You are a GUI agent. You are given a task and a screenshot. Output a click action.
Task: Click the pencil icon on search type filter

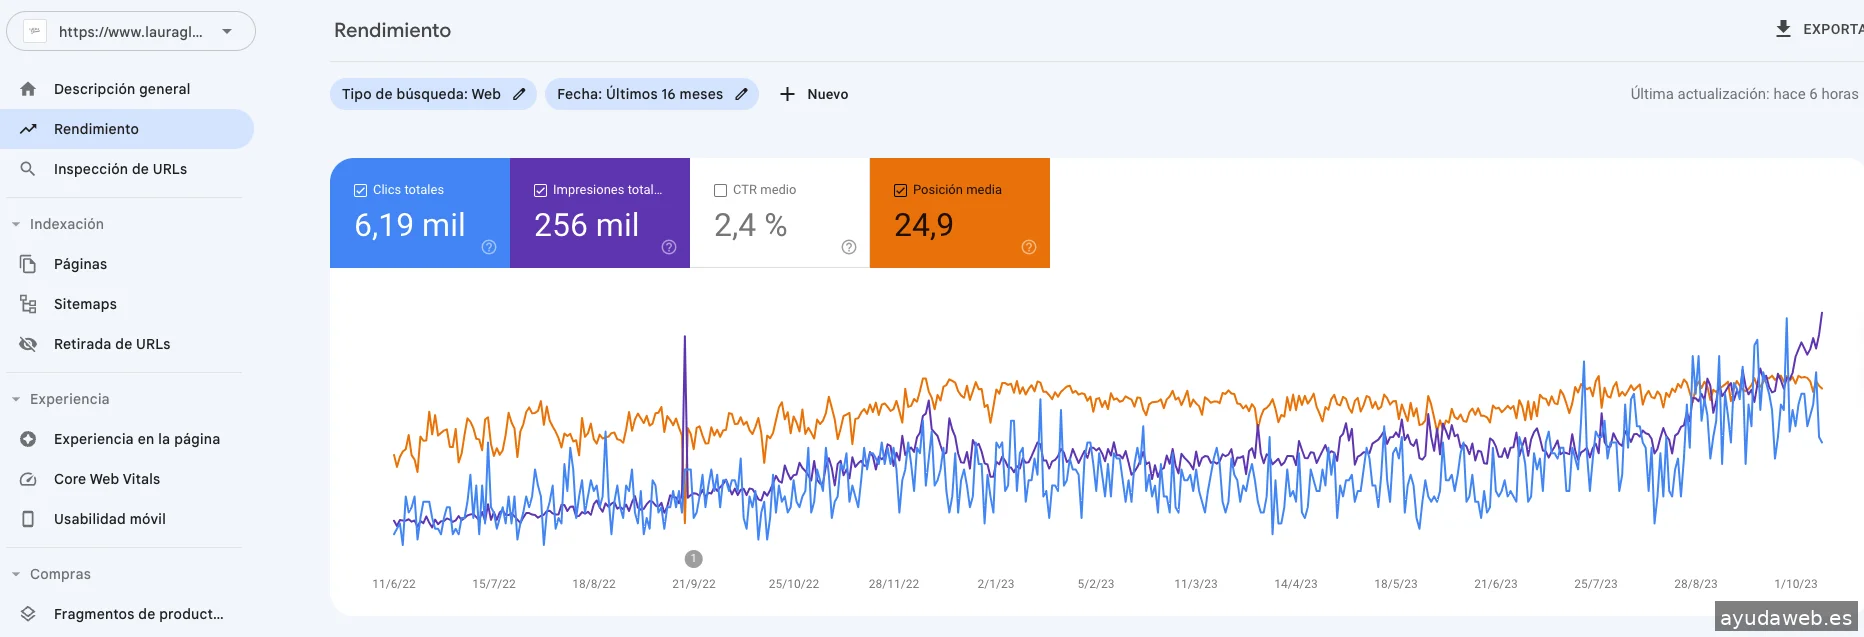point(519,94)
